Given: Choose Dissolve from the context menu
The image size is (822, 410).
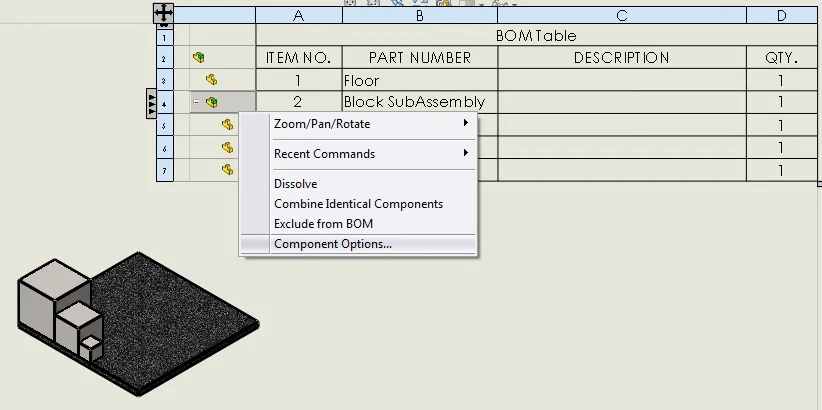Looking at the screenshot, I should coord(295,184).
